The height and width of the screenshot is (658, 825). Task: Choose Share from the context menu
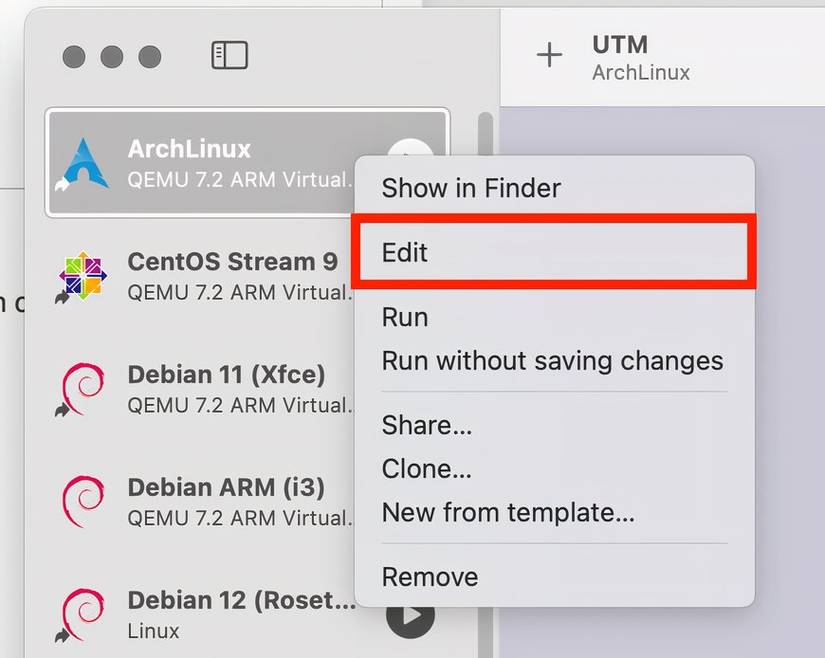[x=427, y=425]
